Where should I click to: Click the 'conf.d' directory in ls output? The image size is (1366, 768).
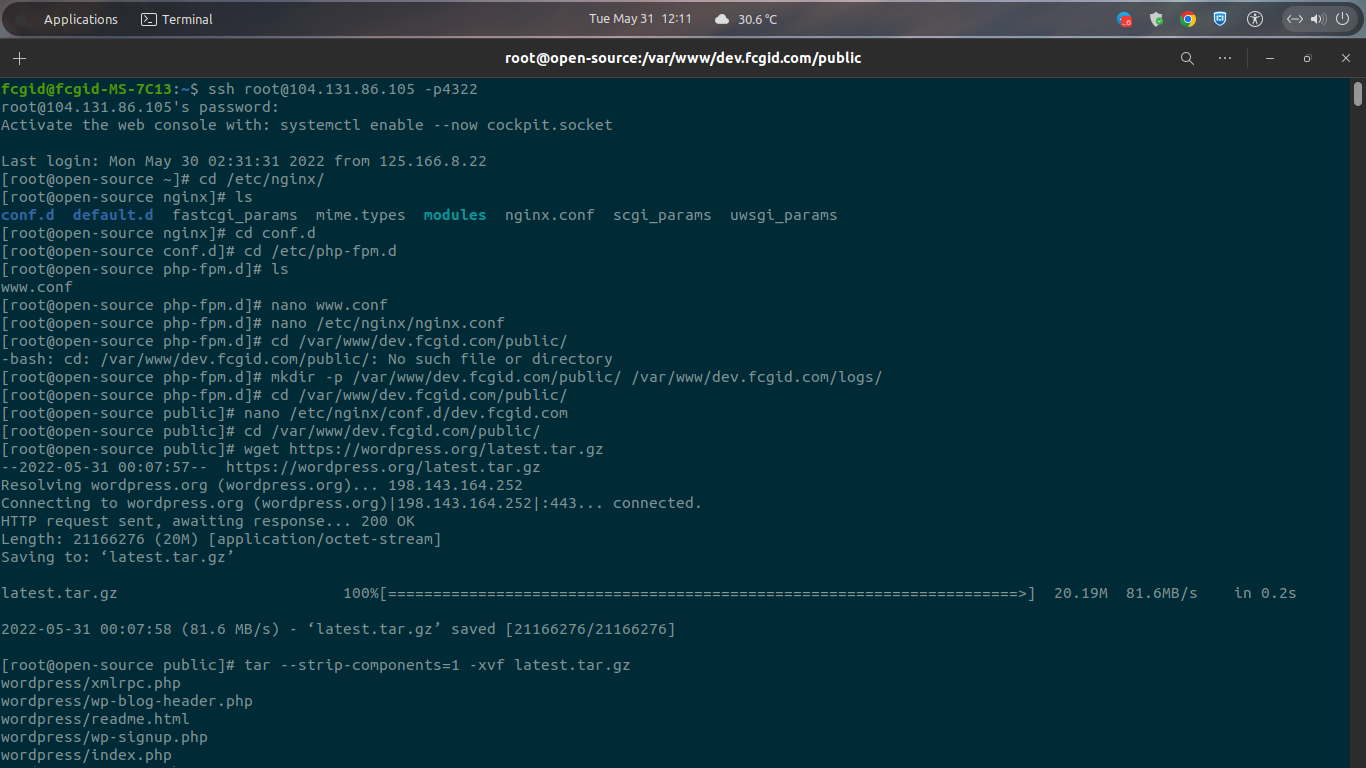[x=28, y=215]
